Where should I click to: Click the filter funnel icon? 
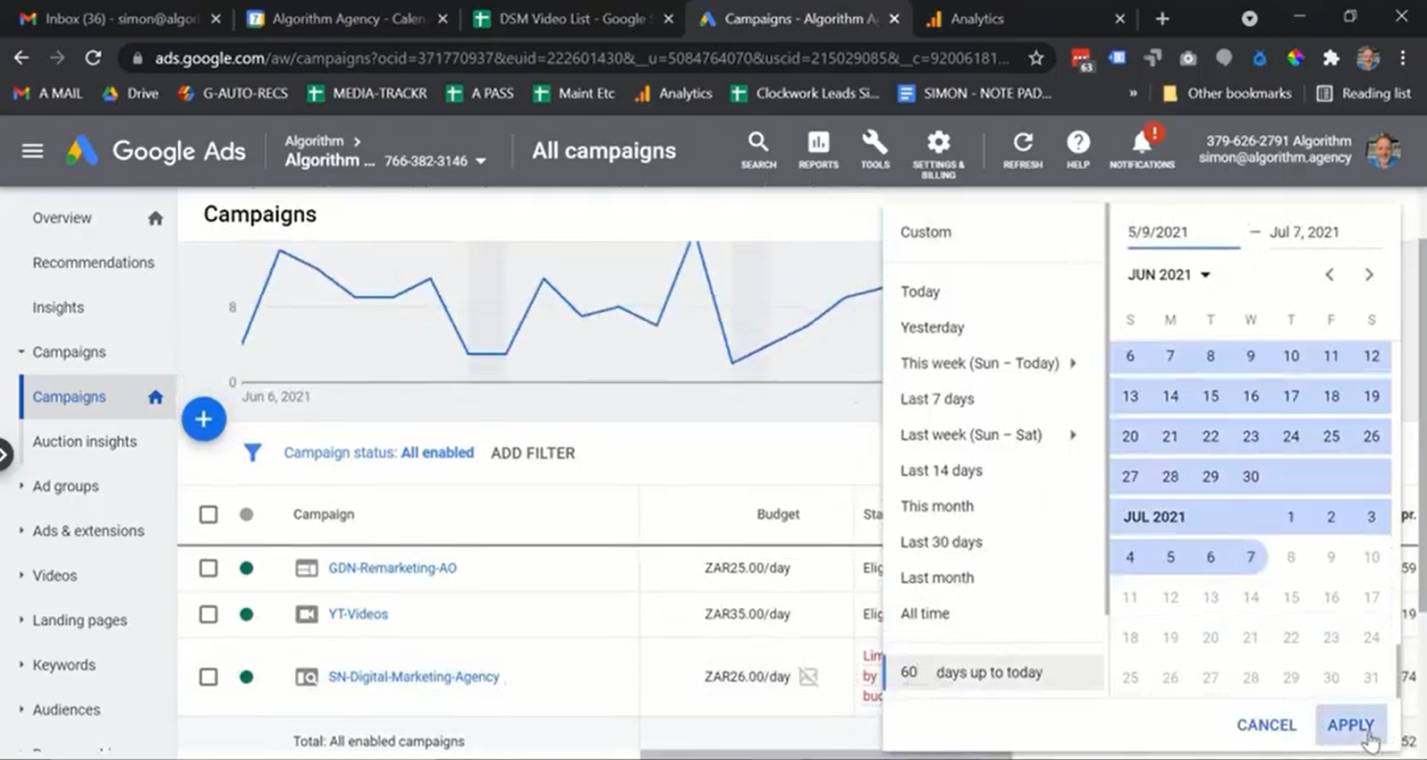(x=253, y=453)
